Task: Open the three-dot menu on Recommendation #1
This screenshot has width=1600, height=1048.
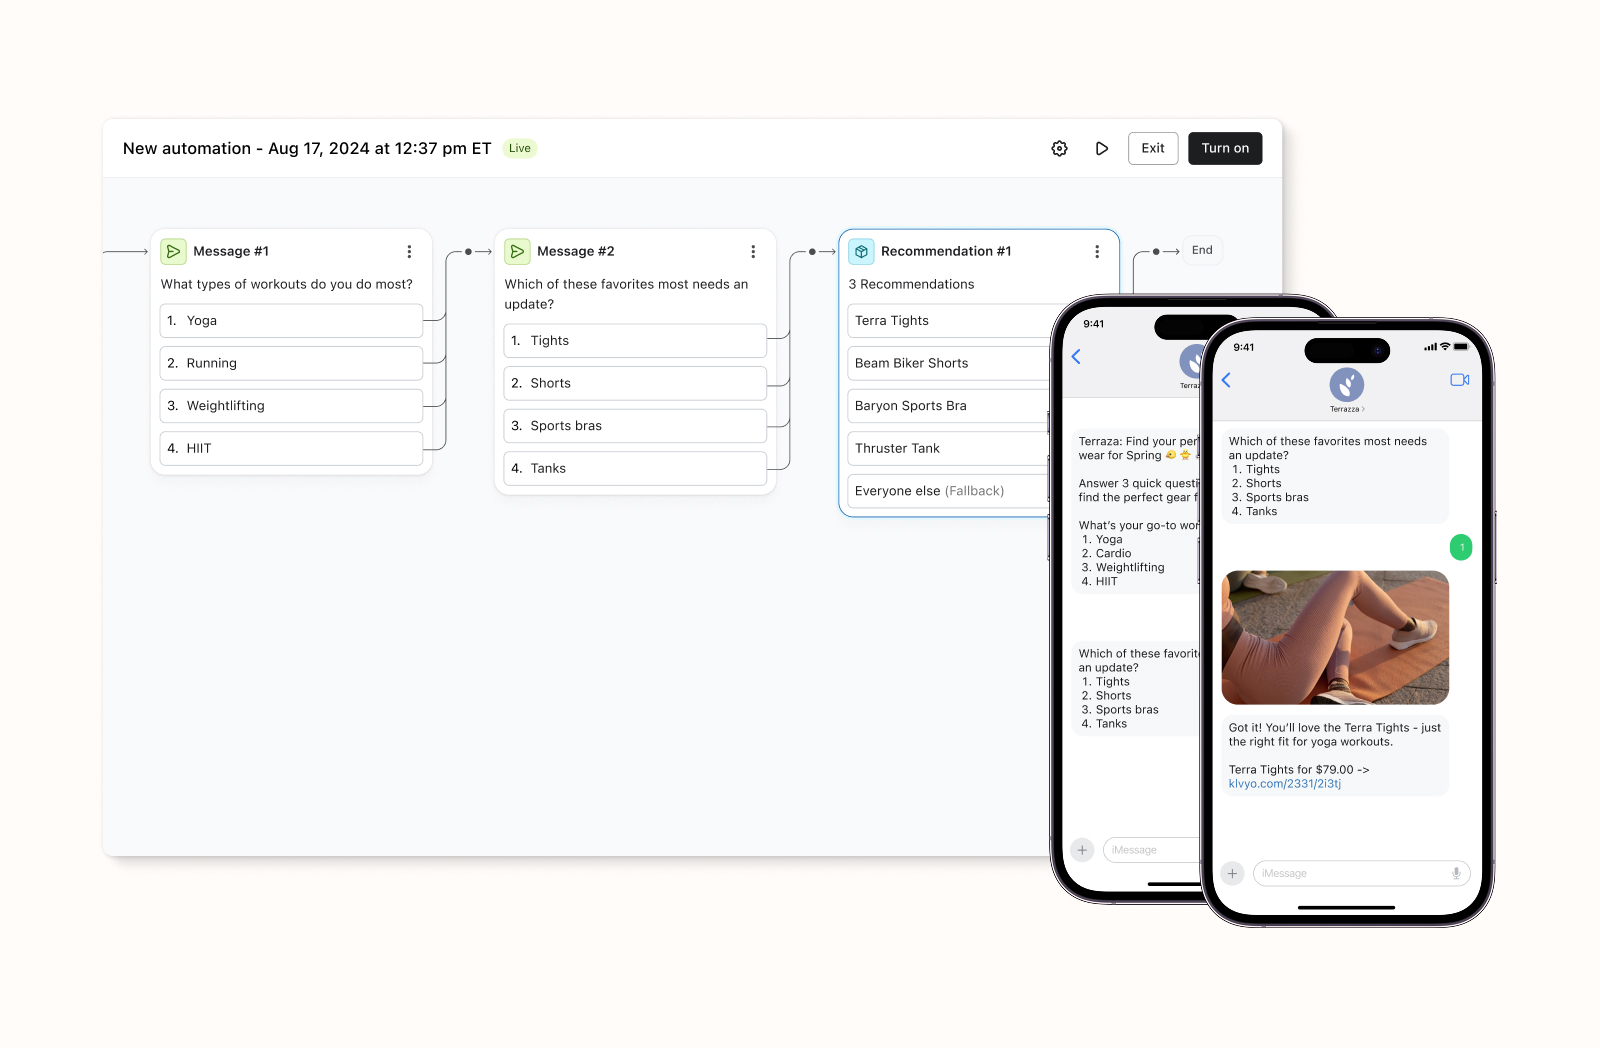Action: pos(1098,251)
